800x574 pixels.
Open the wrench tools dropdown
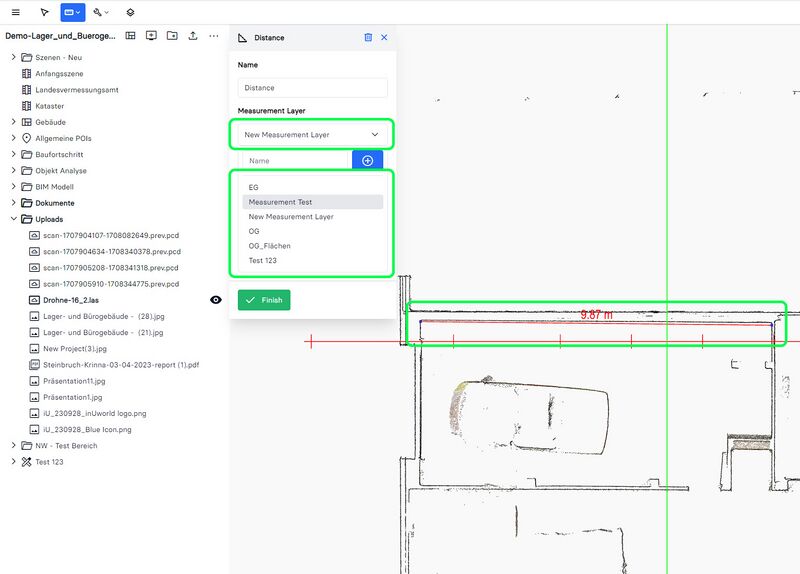tap(101, 12)
